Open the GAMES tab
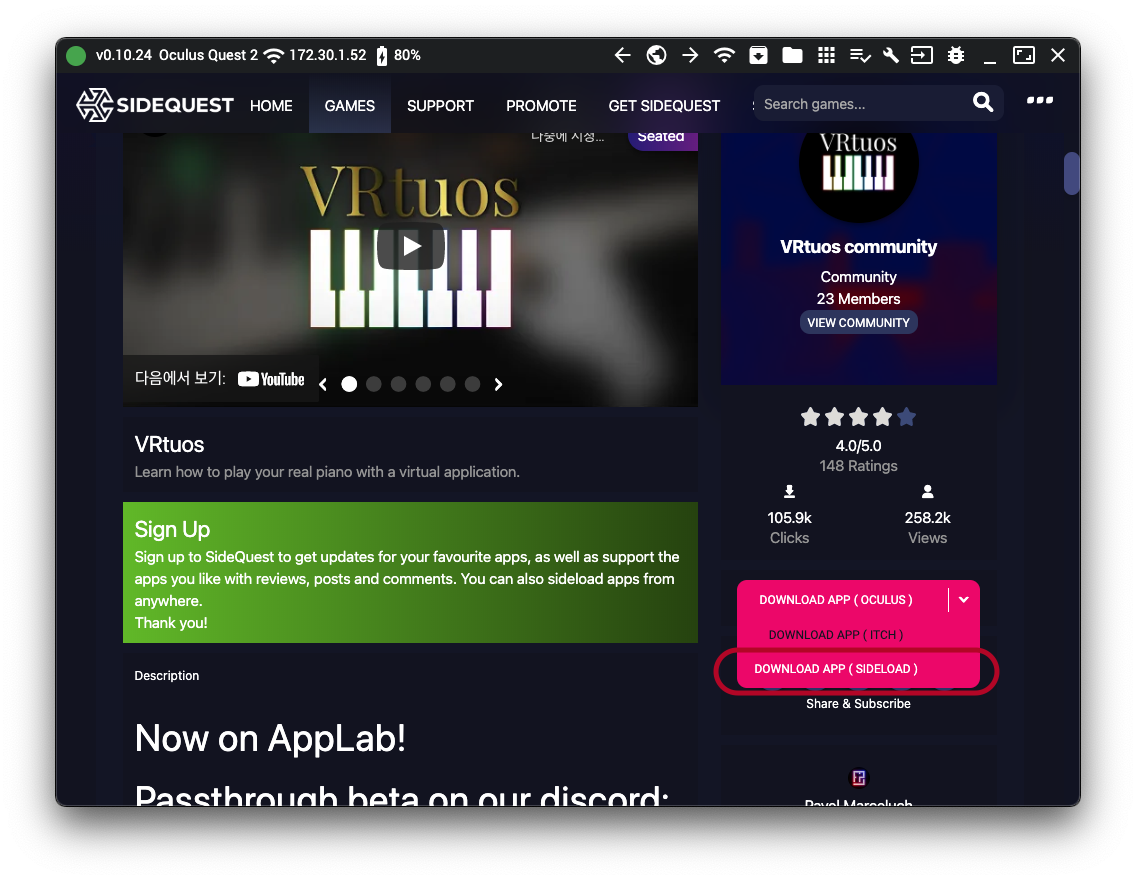The height and width of the screenshot is (880, 1136). click(350, 106)
